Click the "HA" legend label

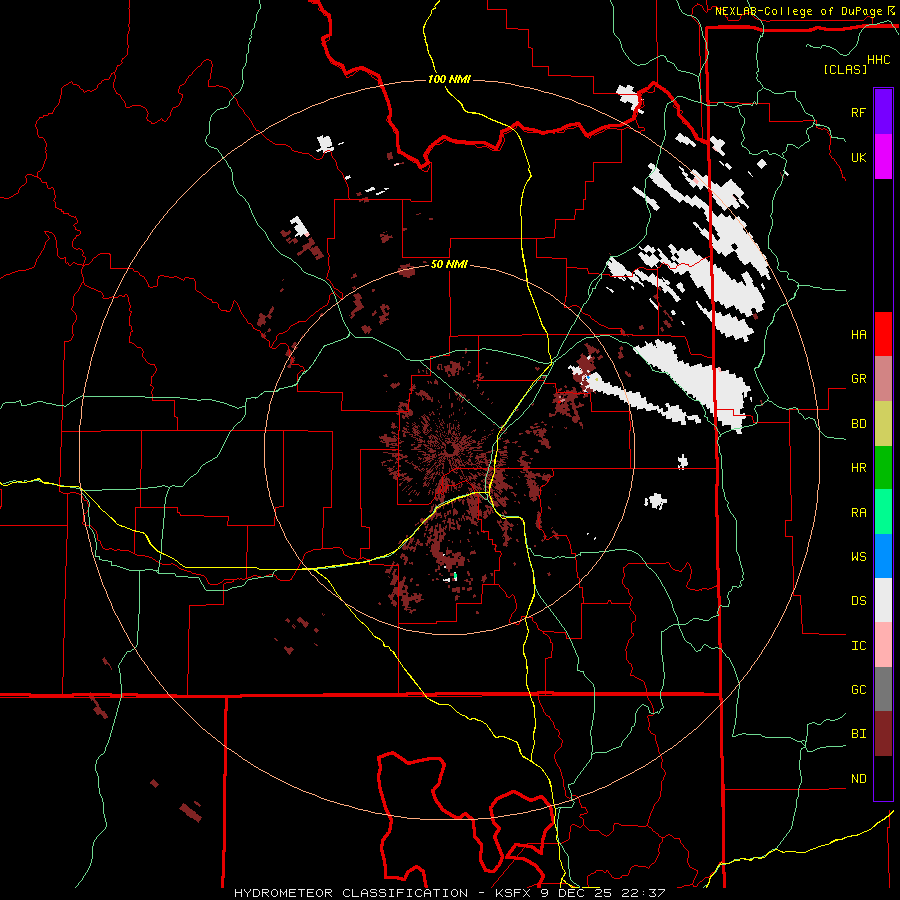pos(858,334)
